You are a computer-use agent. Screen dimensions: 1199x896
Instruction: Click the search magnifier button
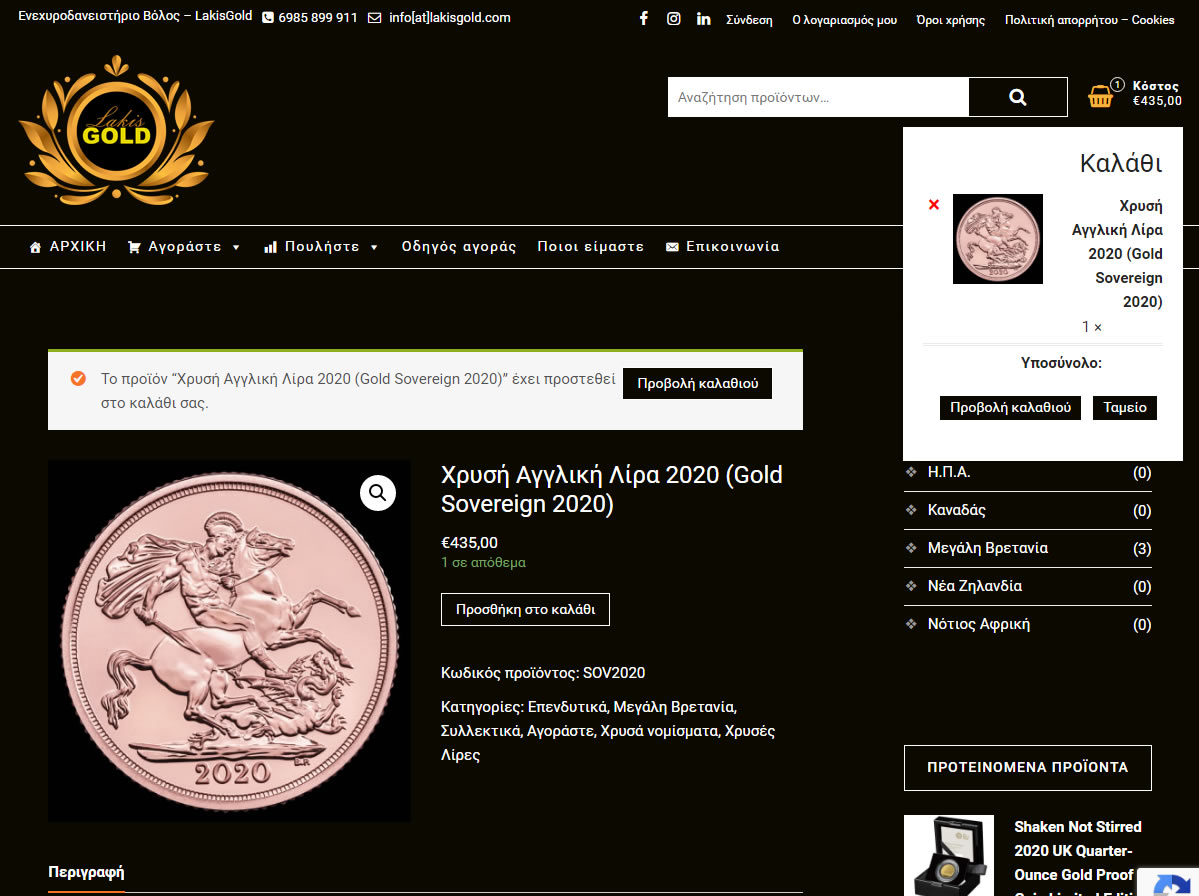1018,97
